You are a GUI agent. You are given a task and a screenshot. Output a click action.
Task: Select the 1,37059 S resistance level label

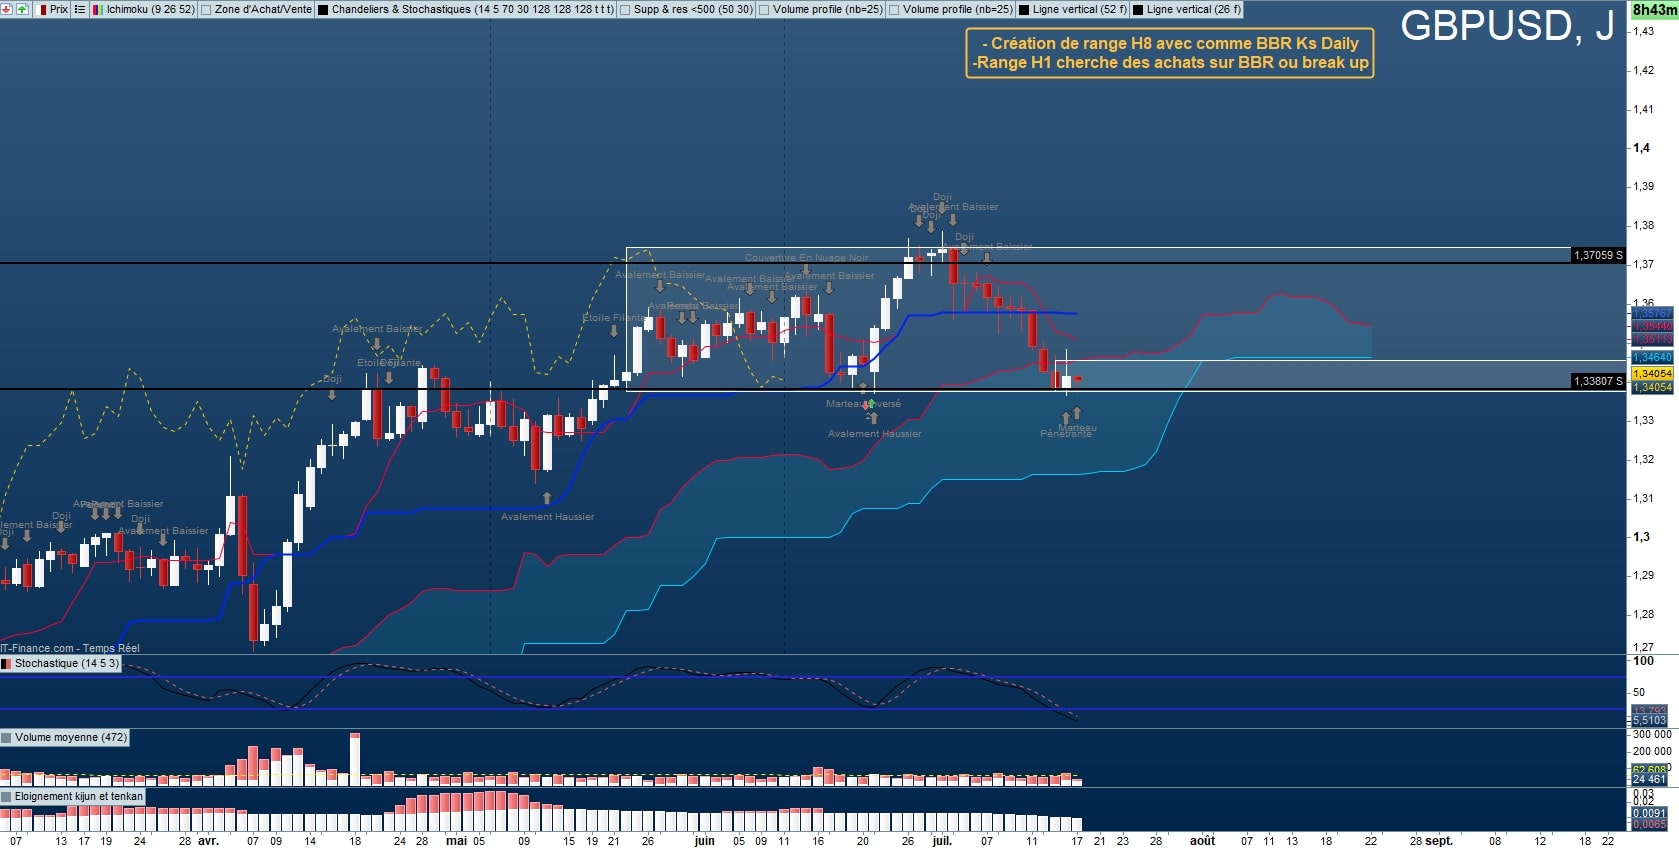1598,255
